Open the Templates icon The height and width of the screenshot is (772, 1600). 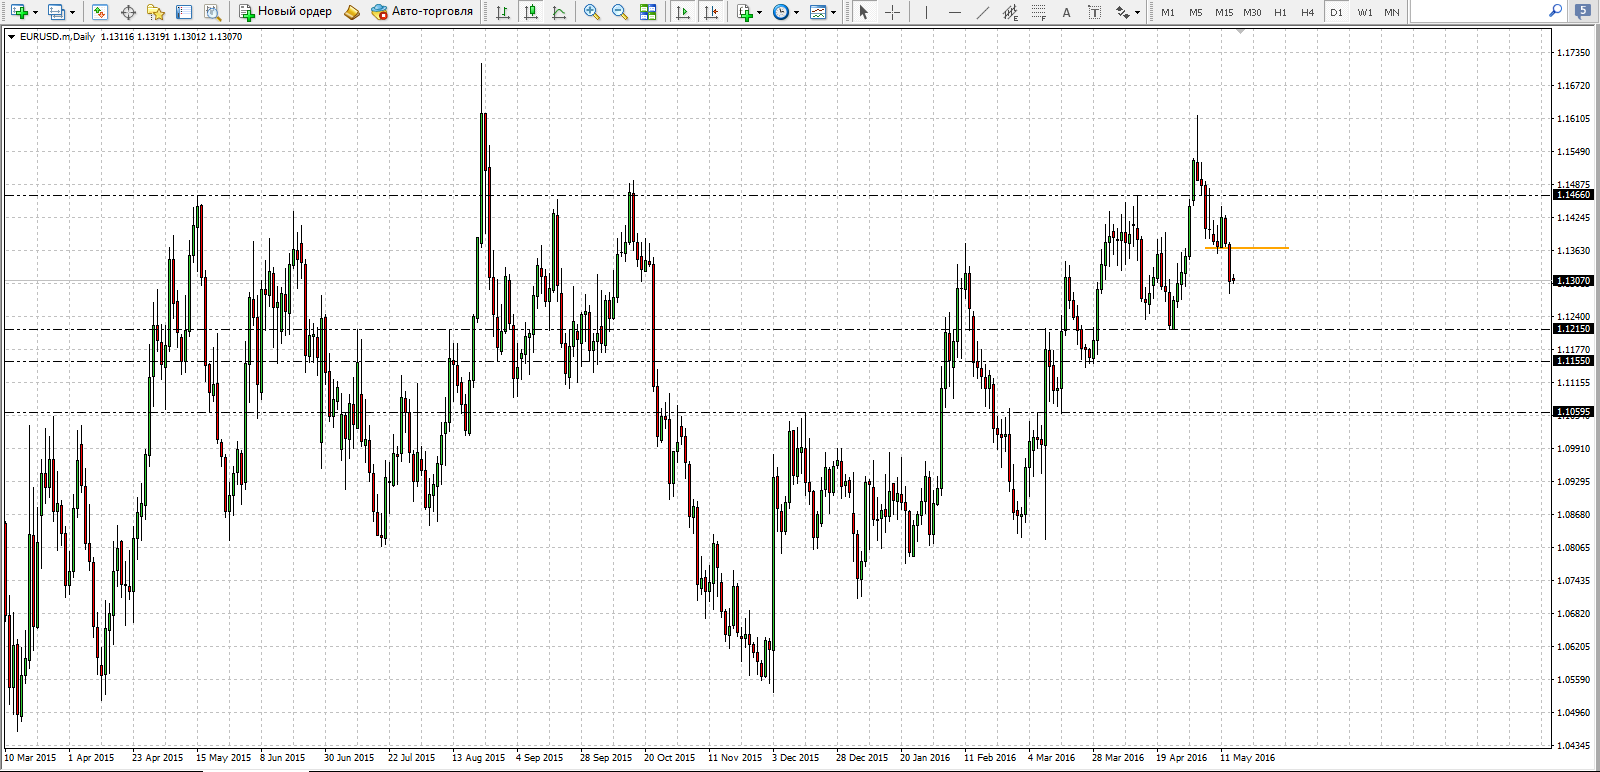click(x=818, y=12)
